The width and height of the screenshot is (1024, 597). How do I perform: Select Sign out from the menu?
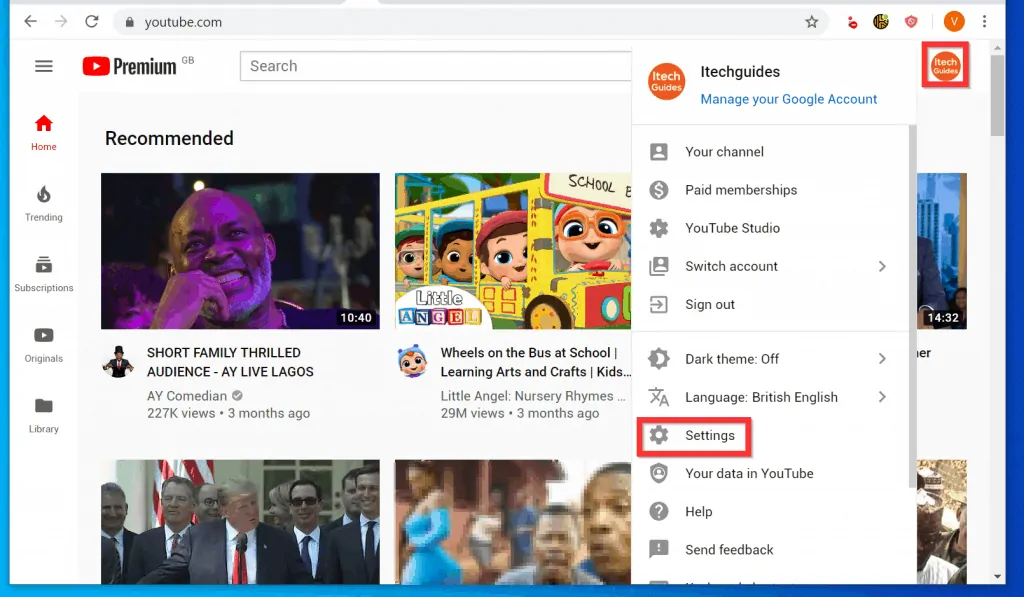[709, 305]
